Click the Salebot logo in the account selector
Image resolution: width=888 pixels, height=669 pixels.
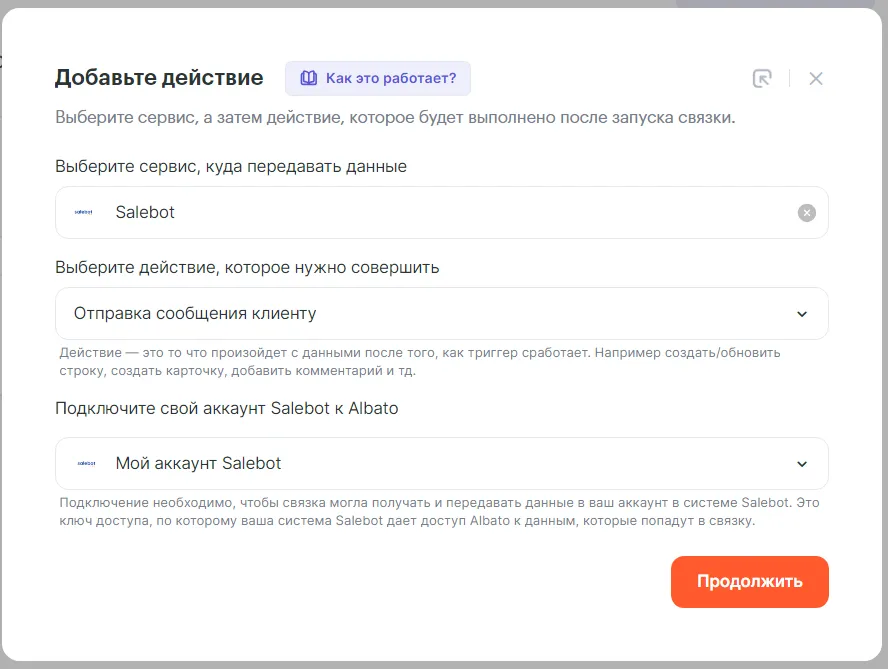[86, 464]
